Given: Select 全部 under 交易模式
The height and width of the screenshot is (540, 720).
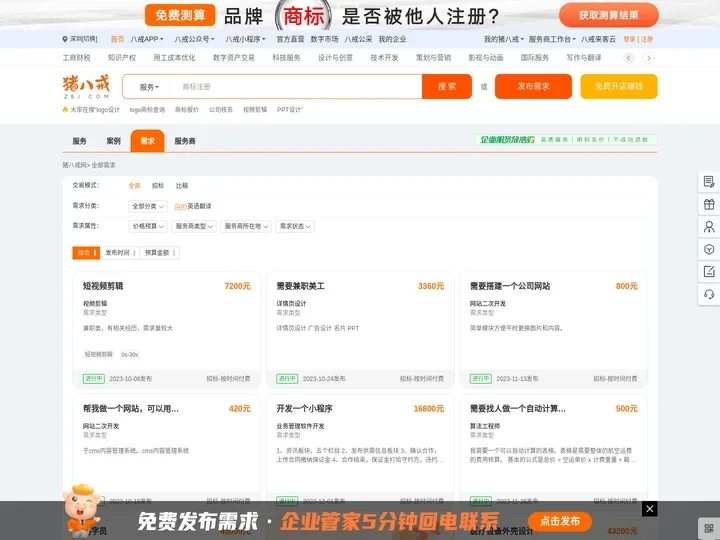Looking at the screenshot, I should point(134,186).
